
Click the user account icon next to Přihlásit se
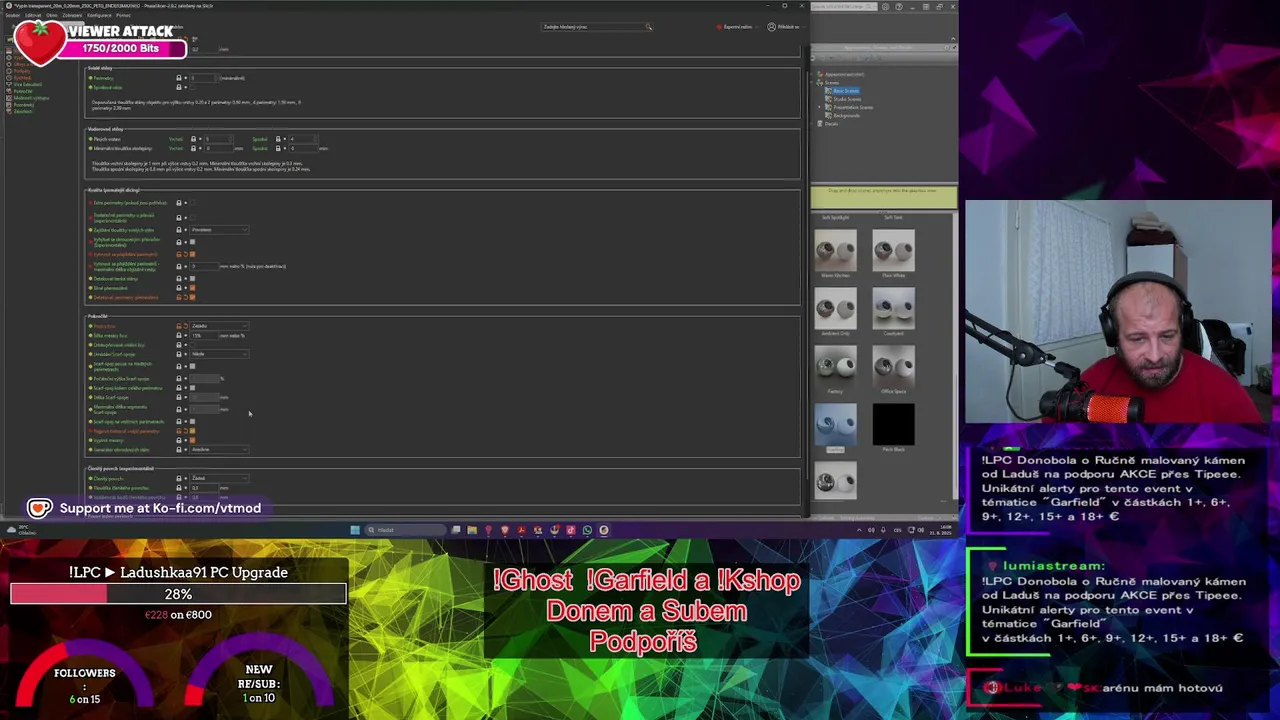click(x=771, y=27)
